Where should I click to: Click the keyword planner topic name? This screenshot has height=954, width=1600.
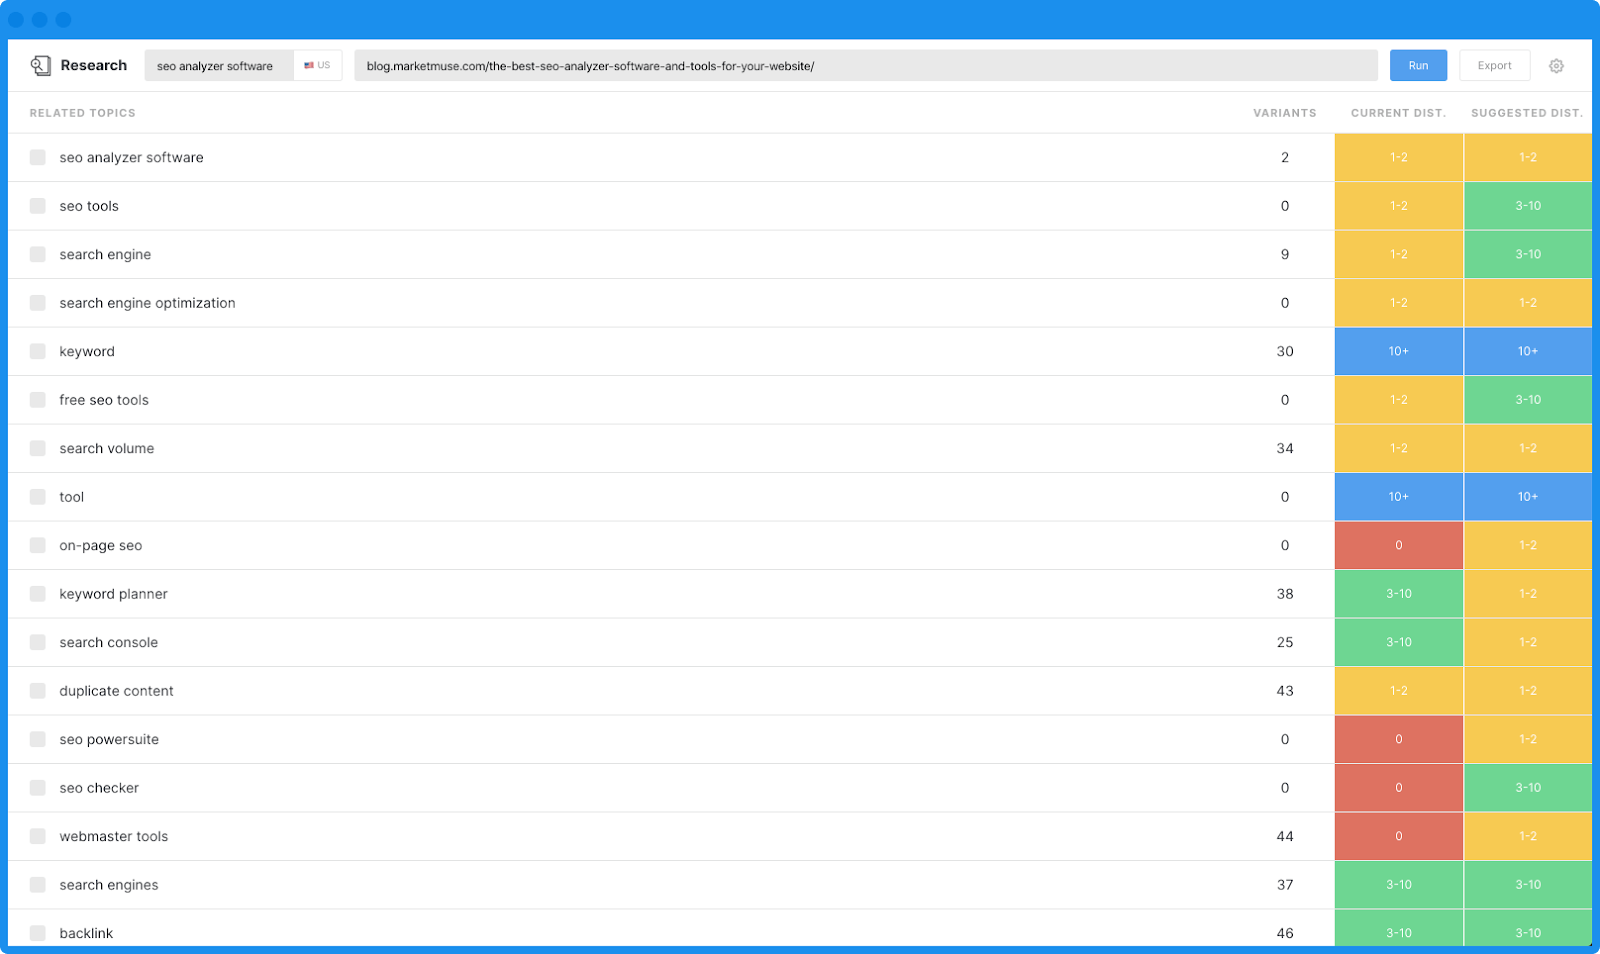point(113,594)
